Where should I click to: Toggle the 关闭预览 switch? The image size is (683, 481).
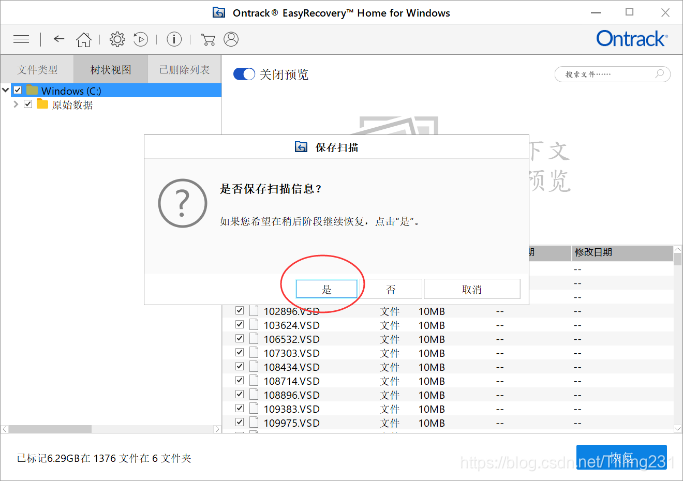(x=244, y=74)
